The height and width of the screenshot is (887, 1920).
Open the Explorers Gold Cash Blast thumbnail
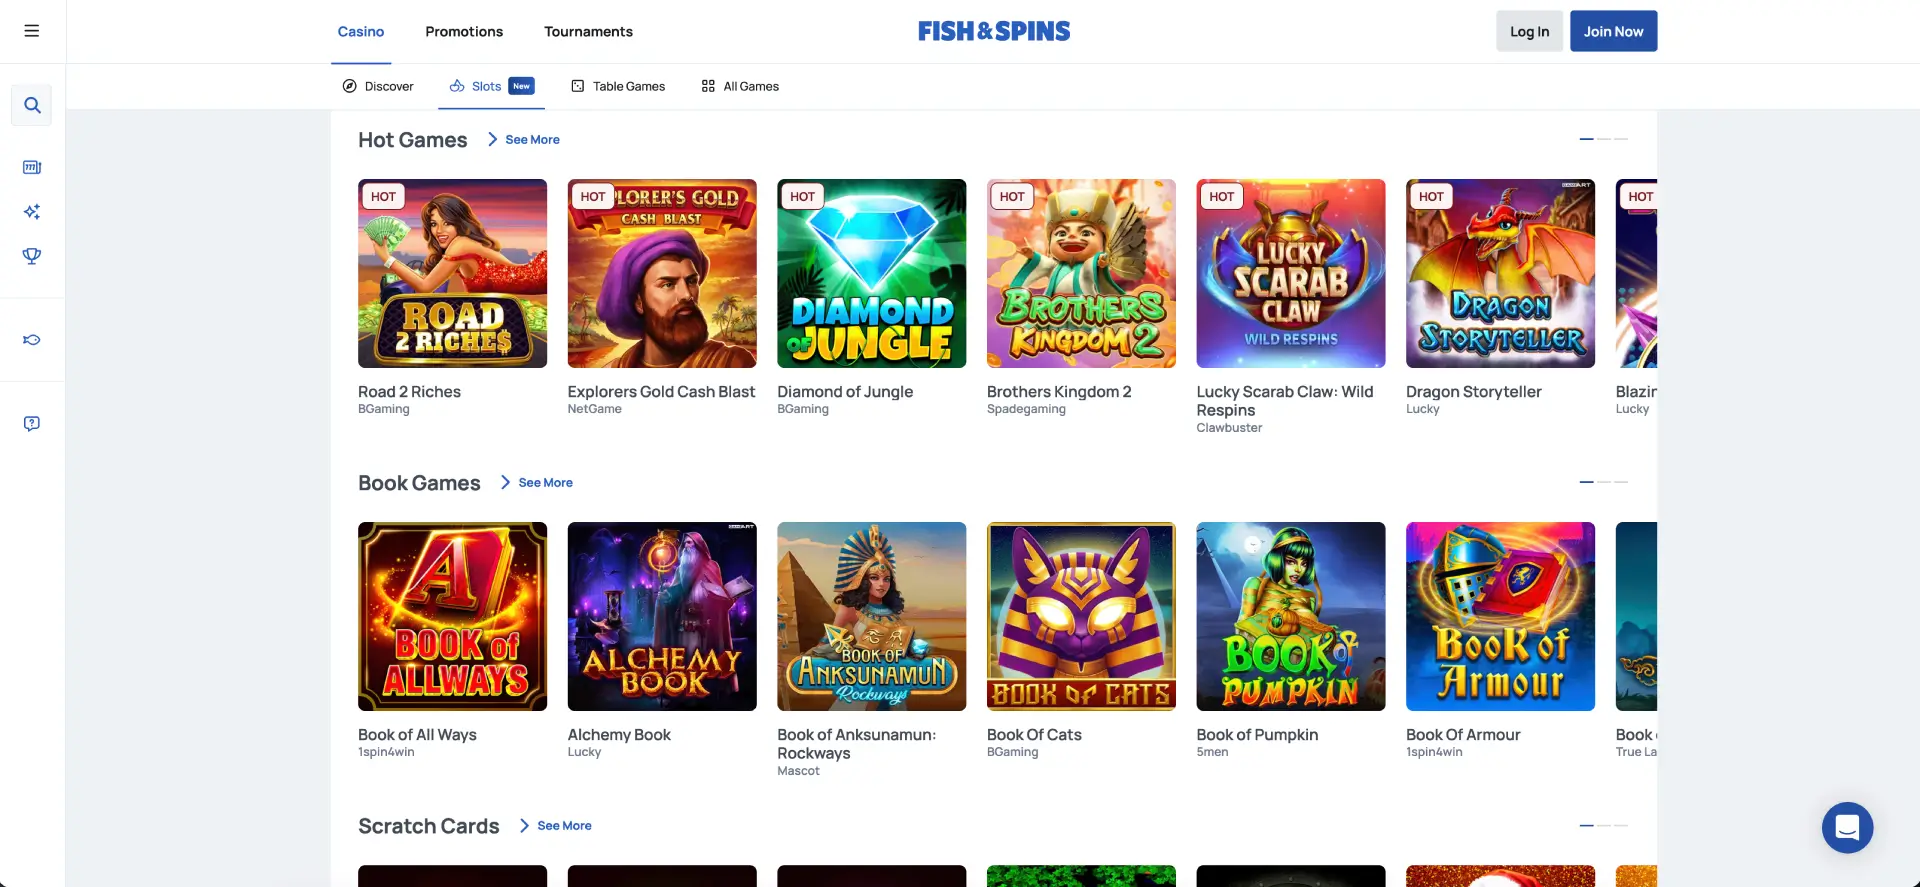pos(662,273)
